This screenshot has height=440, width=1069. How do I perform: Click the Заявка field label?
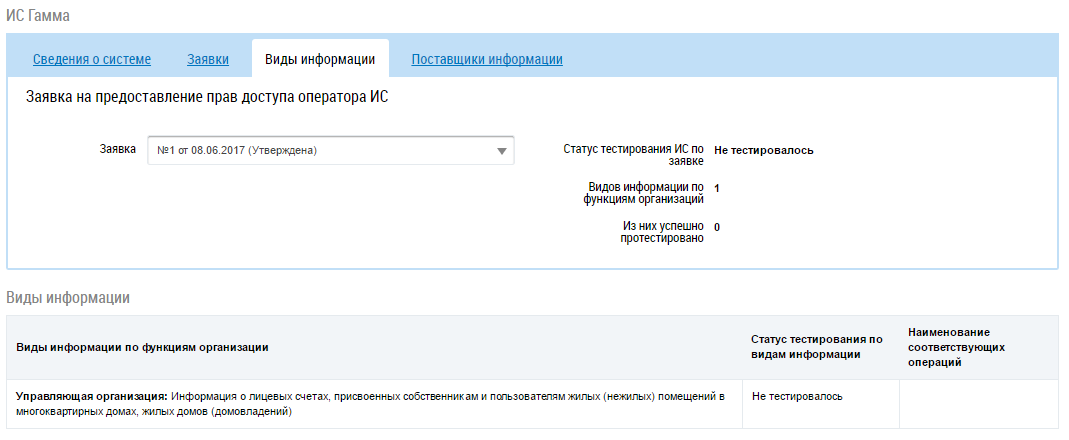coord(118,149)
